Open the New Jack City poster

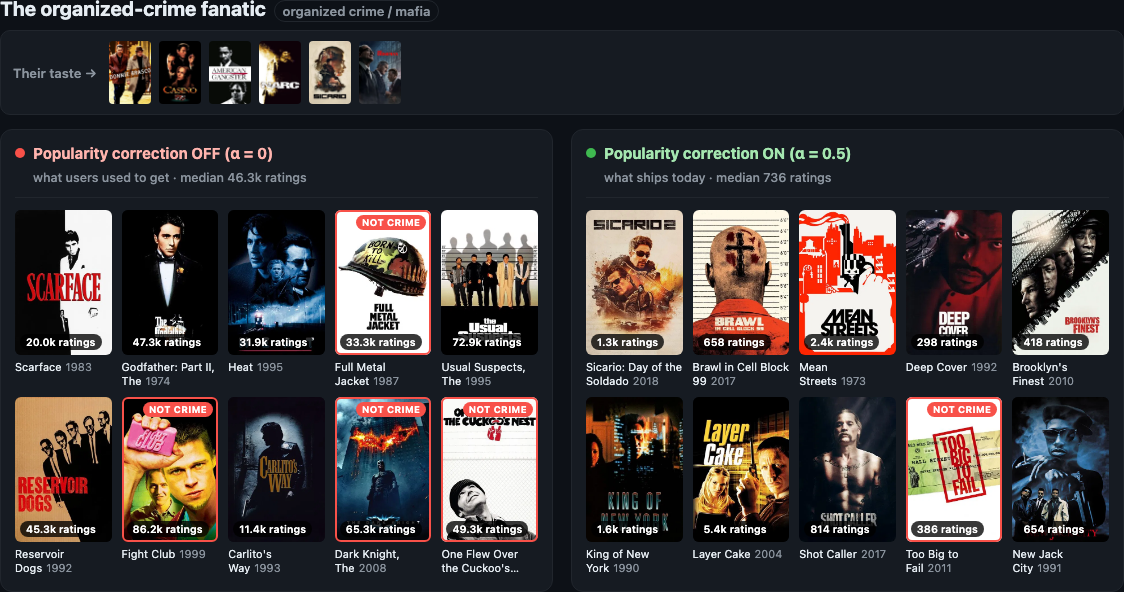[1061, 469]
